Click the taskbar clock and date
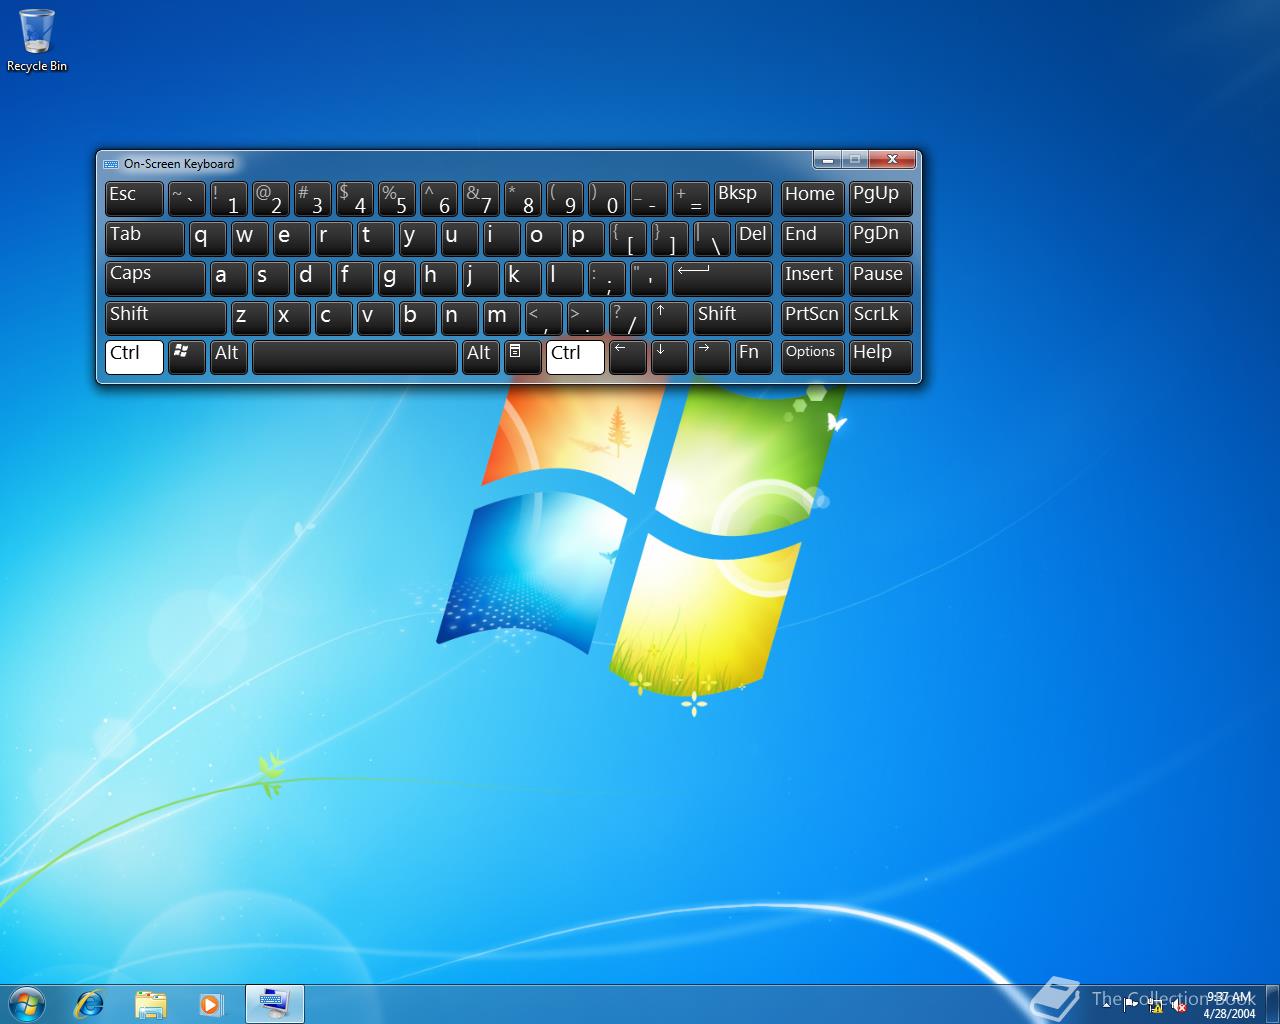 click(1229, 1005)
